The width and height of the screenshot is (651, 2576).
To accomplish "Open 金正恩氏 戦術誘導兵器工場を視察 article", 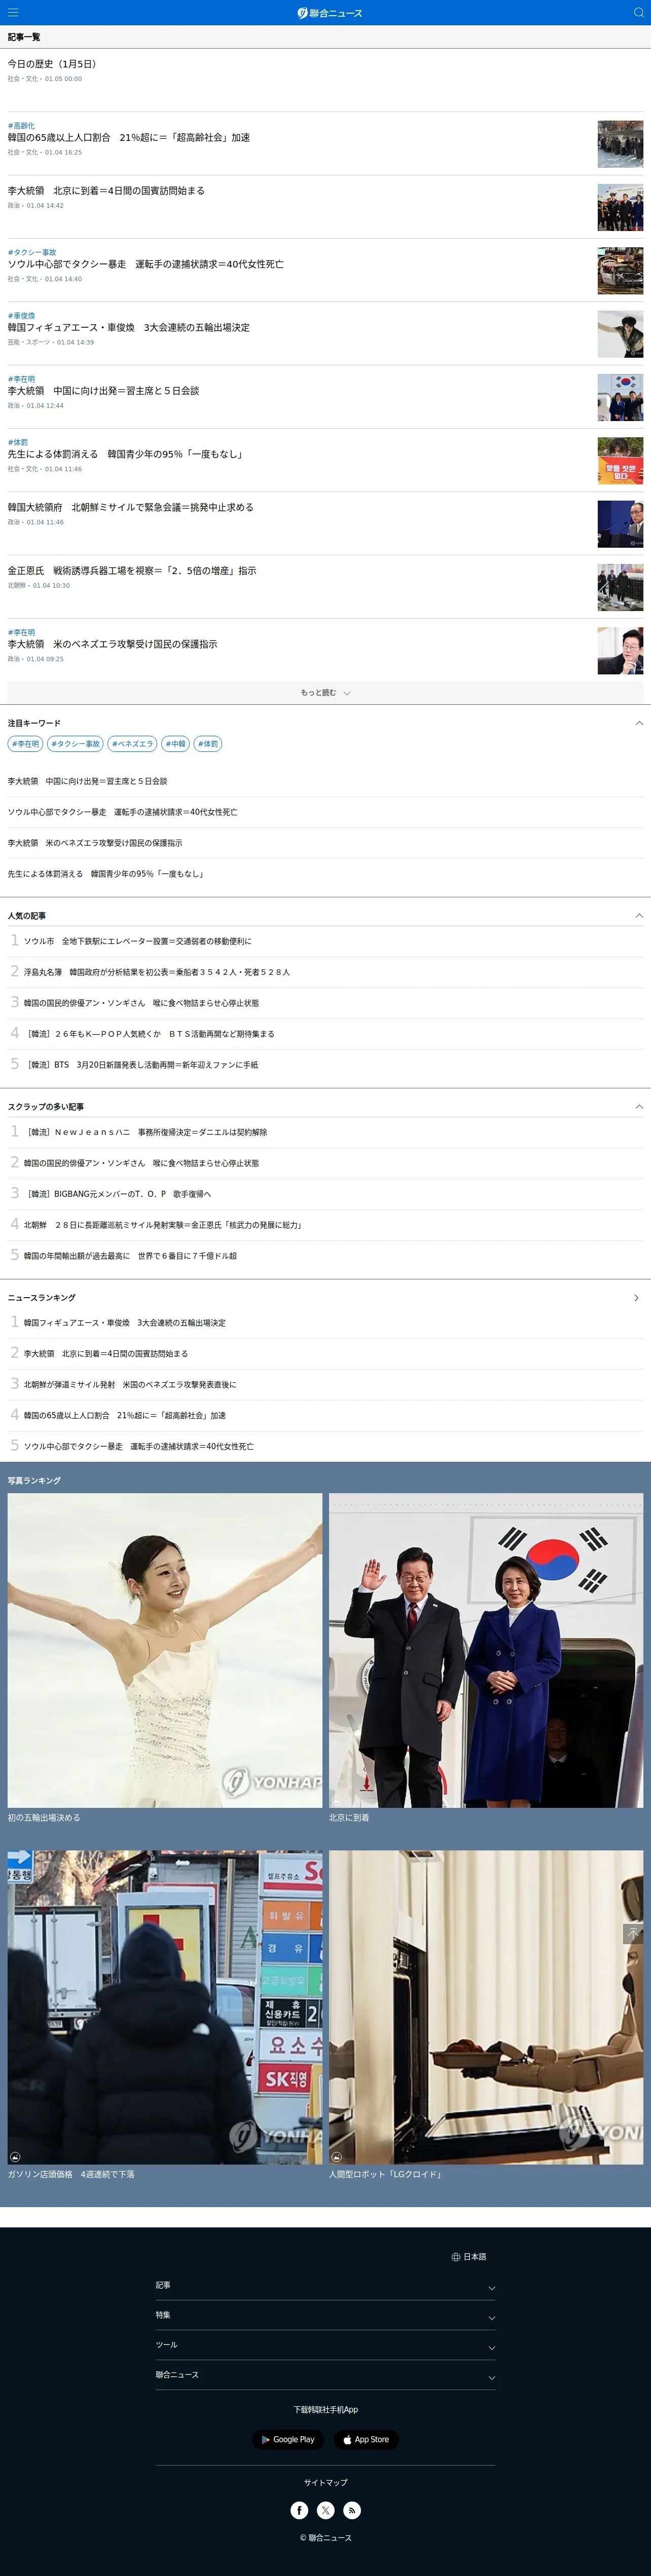I will [x=132, y=571].
